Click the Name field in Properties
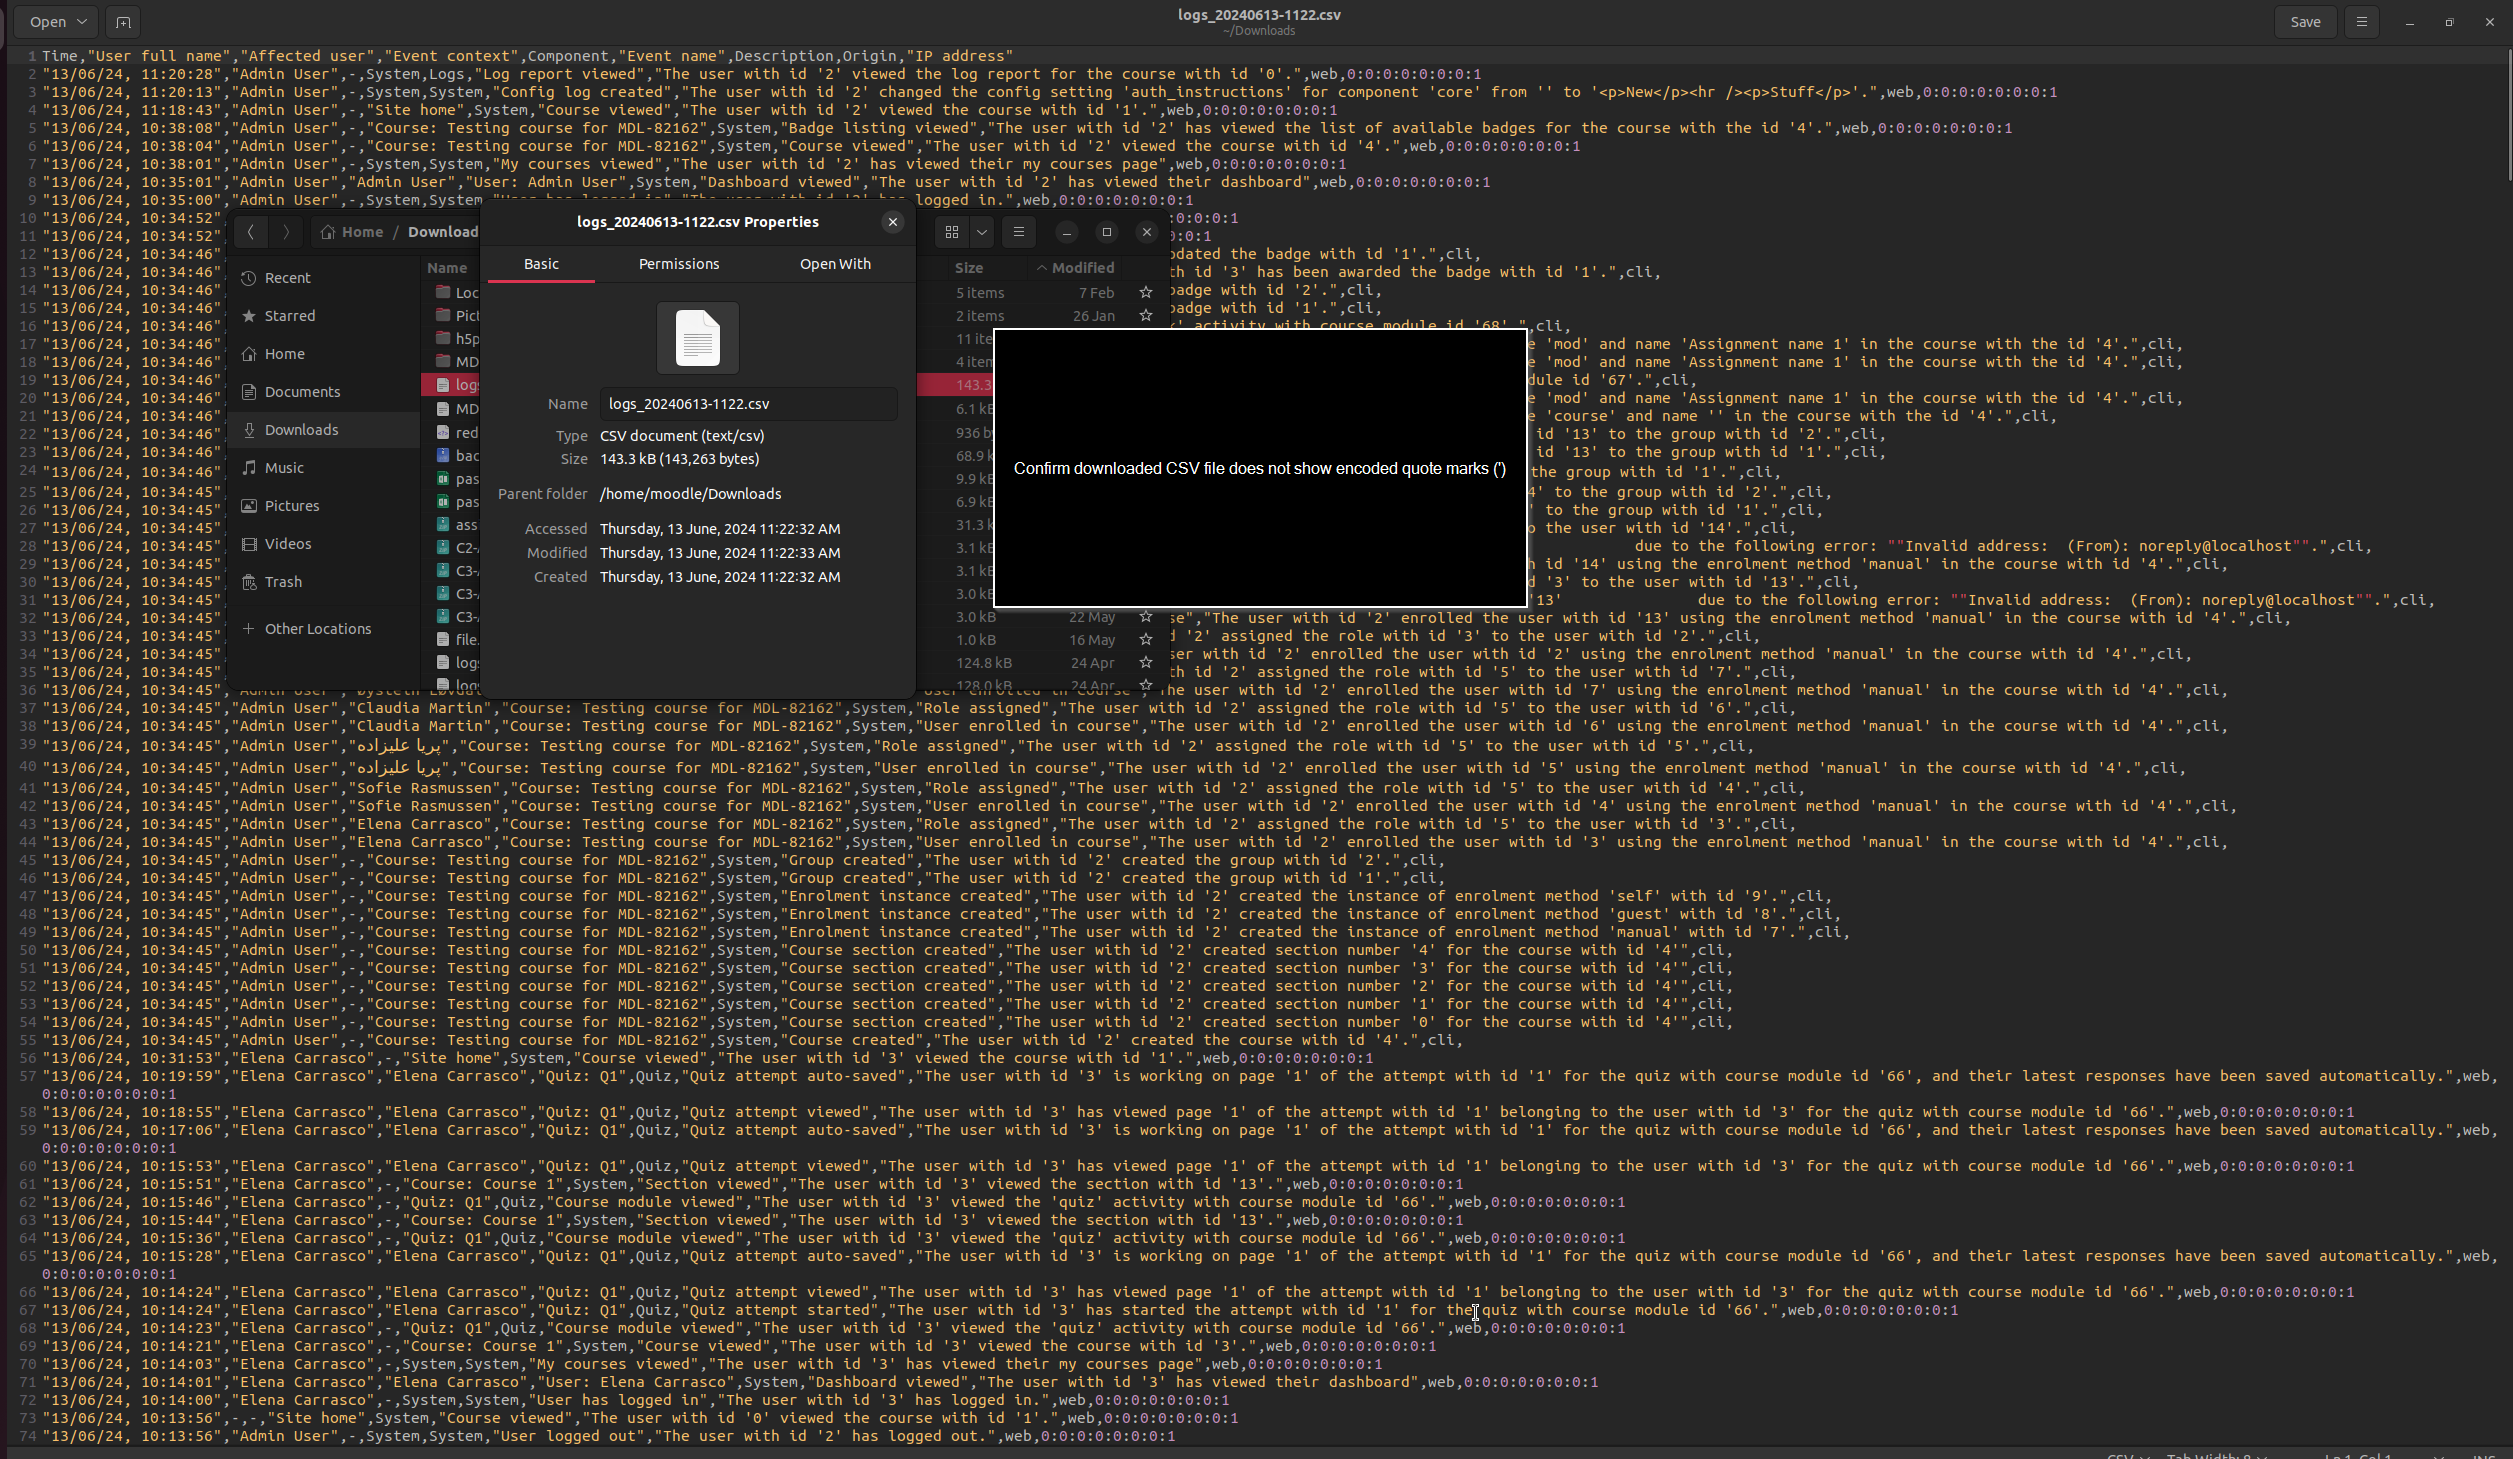This screenshot has height=1459, width=2513. click(749, 404)
